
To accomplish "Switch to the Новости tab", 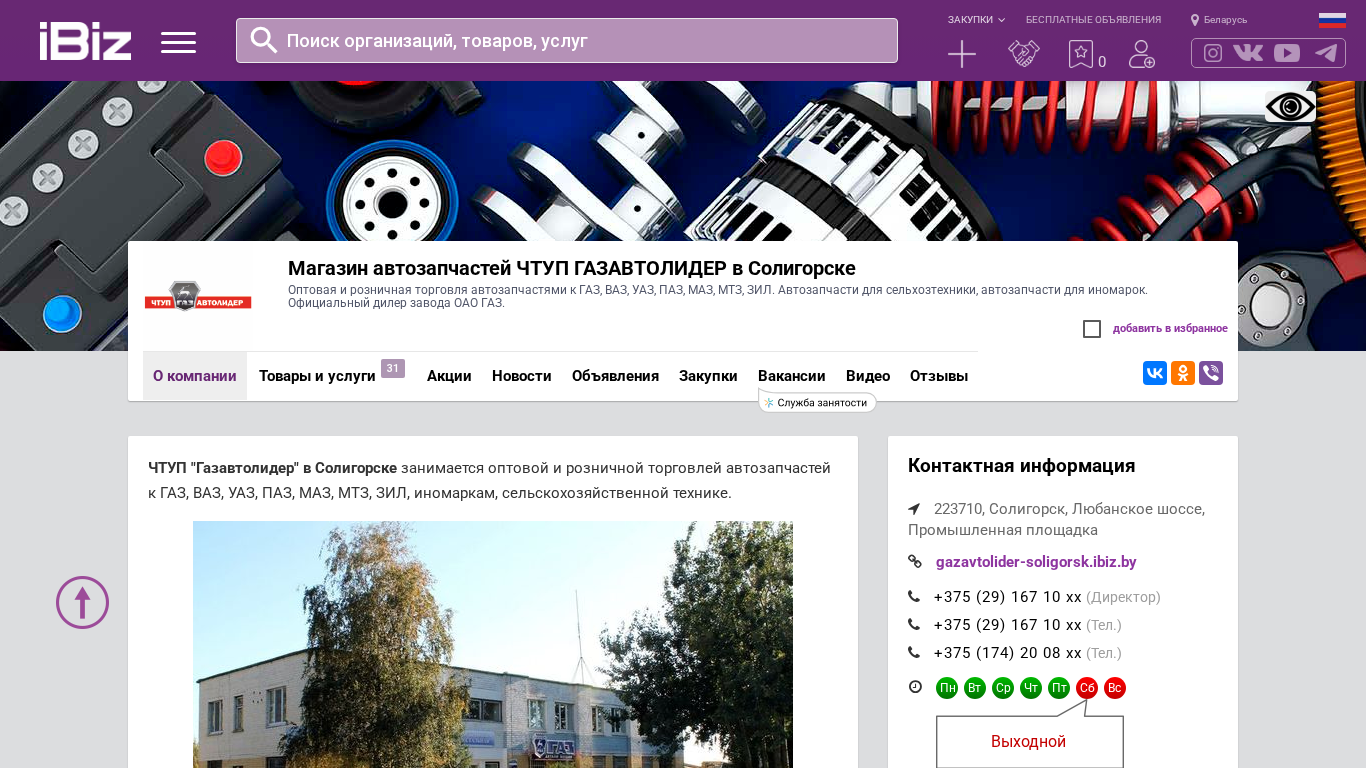I will [x=522, y=376].
